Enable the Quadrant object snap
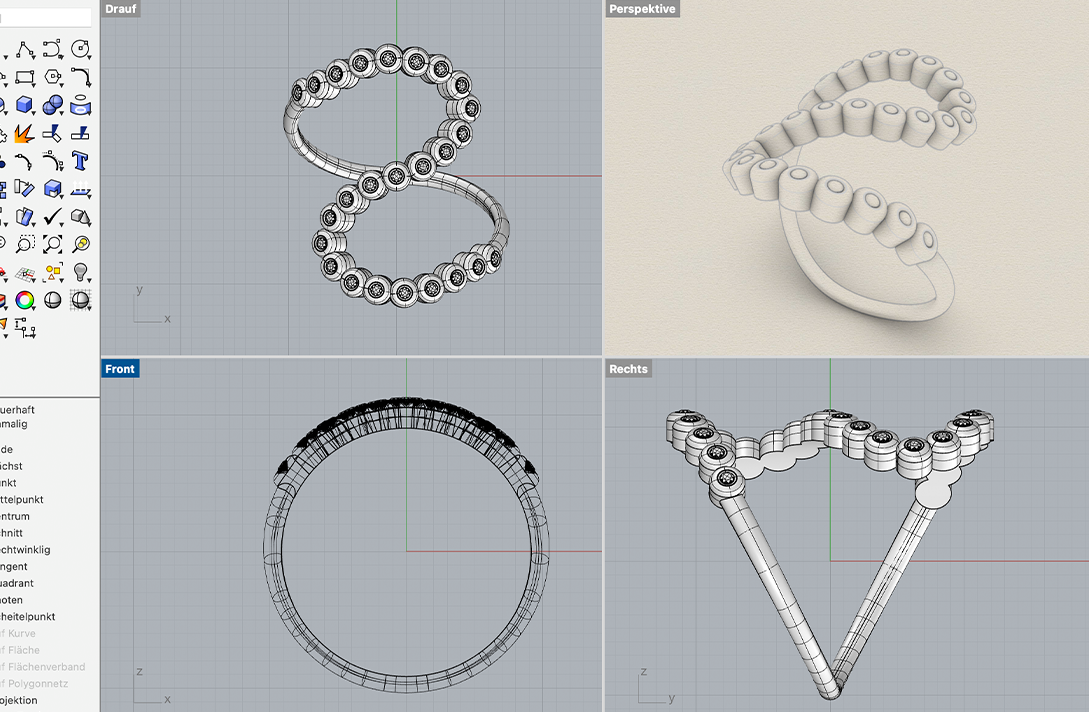Viewport: 1089px width, 712px height. (16, 583)
